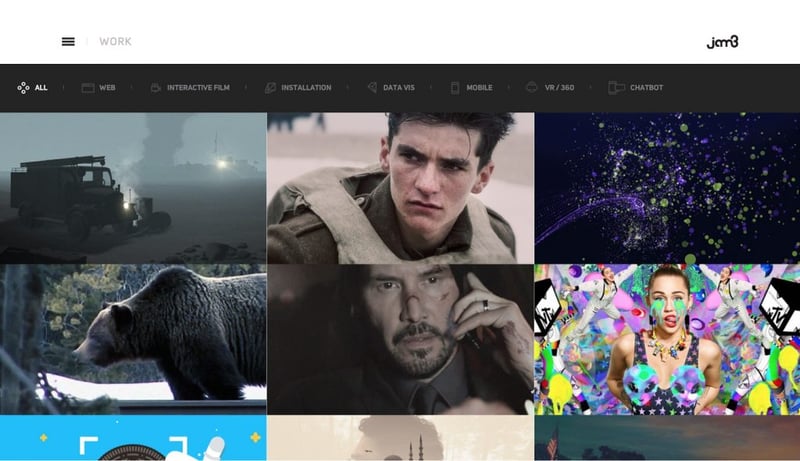Screen dimensions: 800x461
Task: Click the Work page title
Action: click(x=115, y=41)
